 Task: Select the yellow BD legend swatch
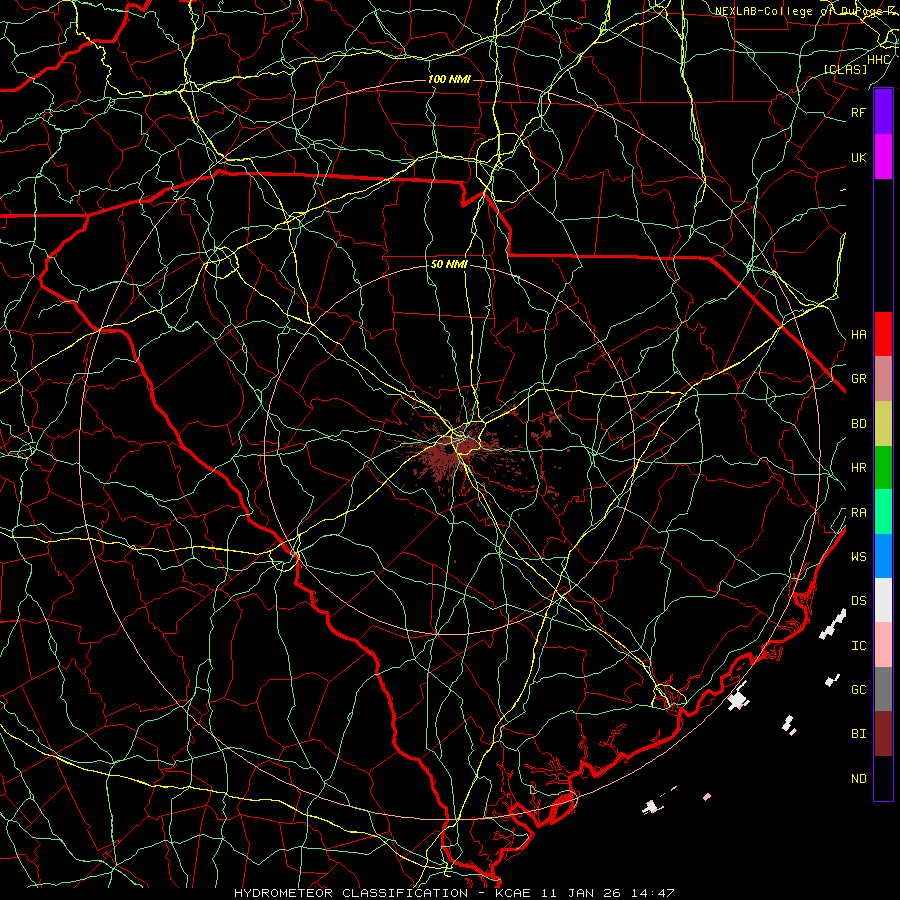click(x=883, y=424)
